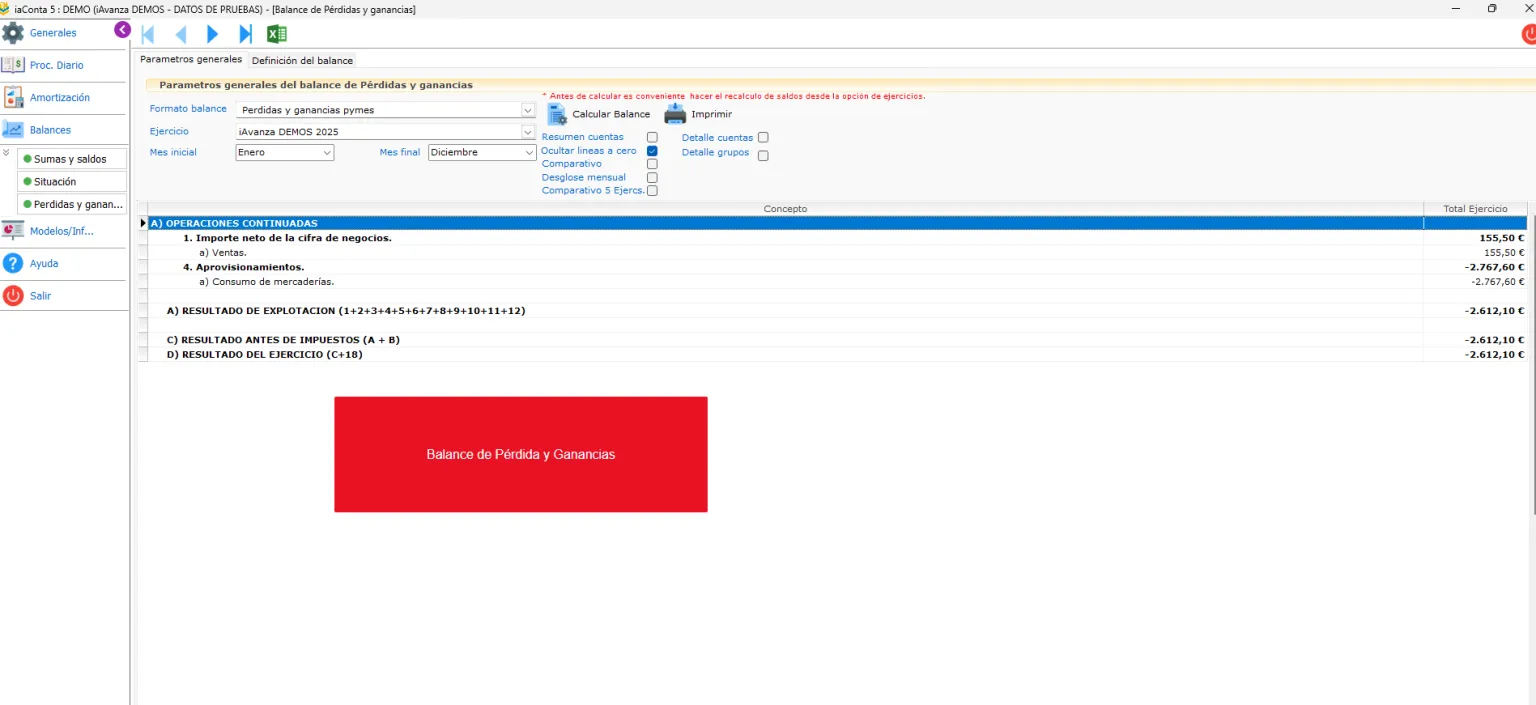This screenshot has height=705, width=1536.
Task: Open the Mes inicial Enero dropdown
Action: (285, 152)
